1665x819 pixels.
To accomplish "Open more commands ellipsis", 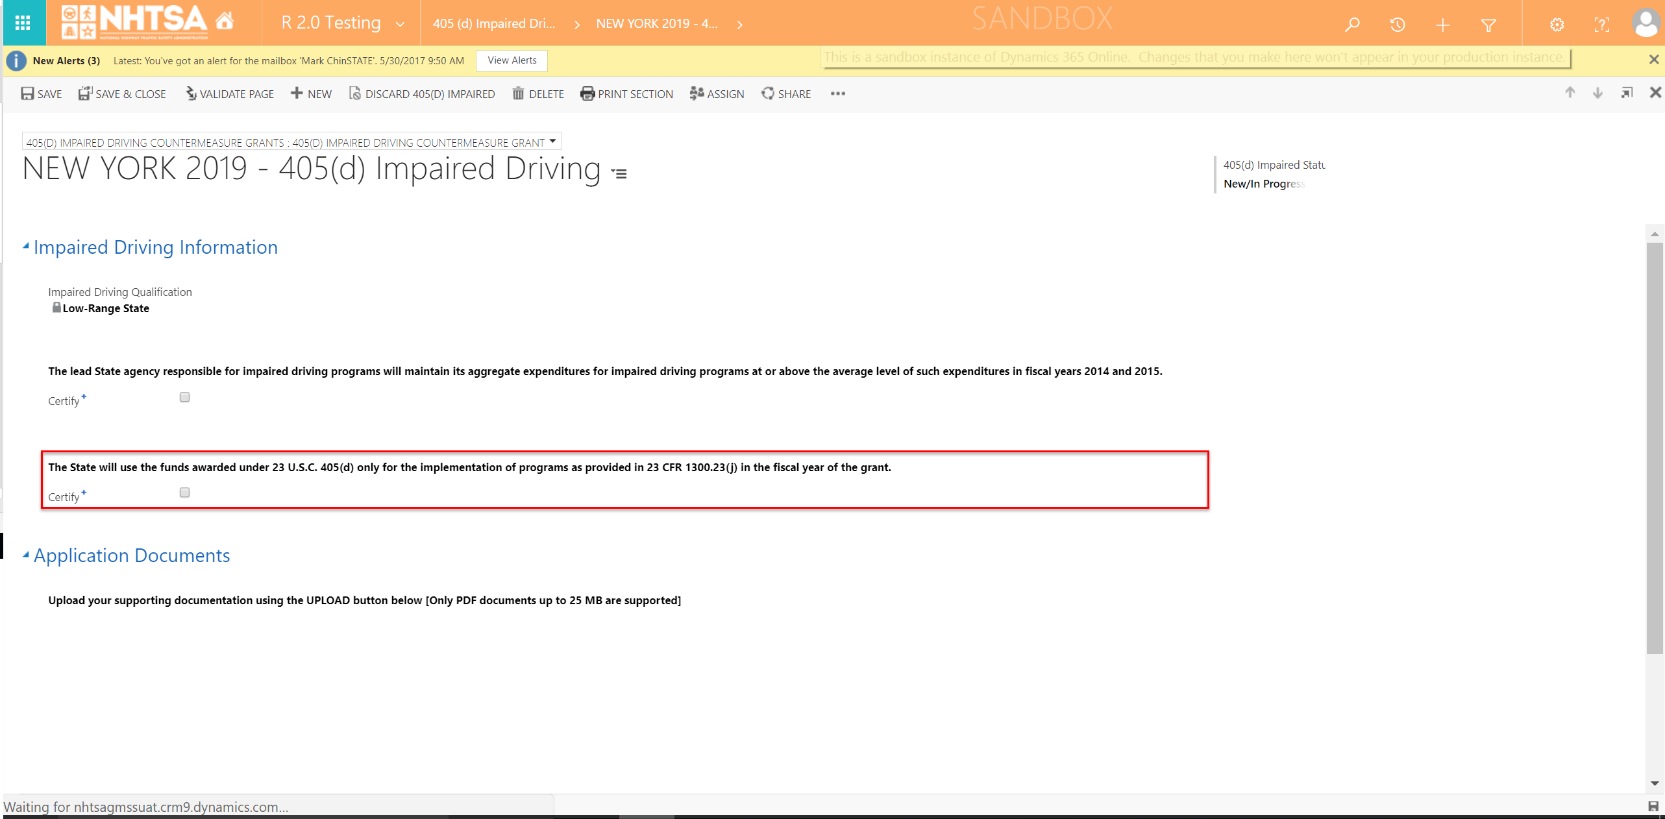I will coord(838,94).
